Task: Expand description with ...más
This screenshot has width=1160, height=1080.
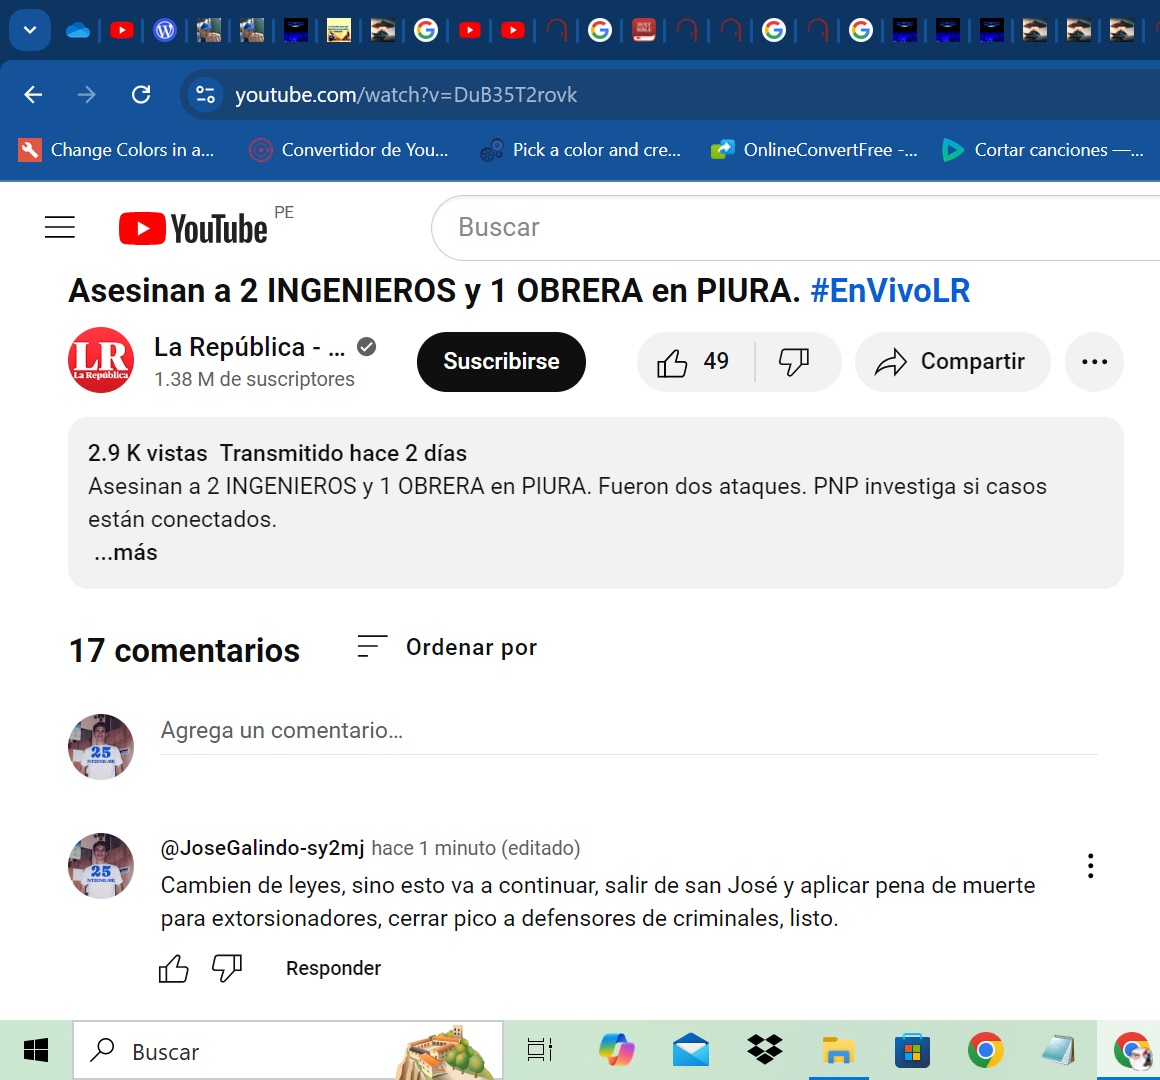Action: 126,553
